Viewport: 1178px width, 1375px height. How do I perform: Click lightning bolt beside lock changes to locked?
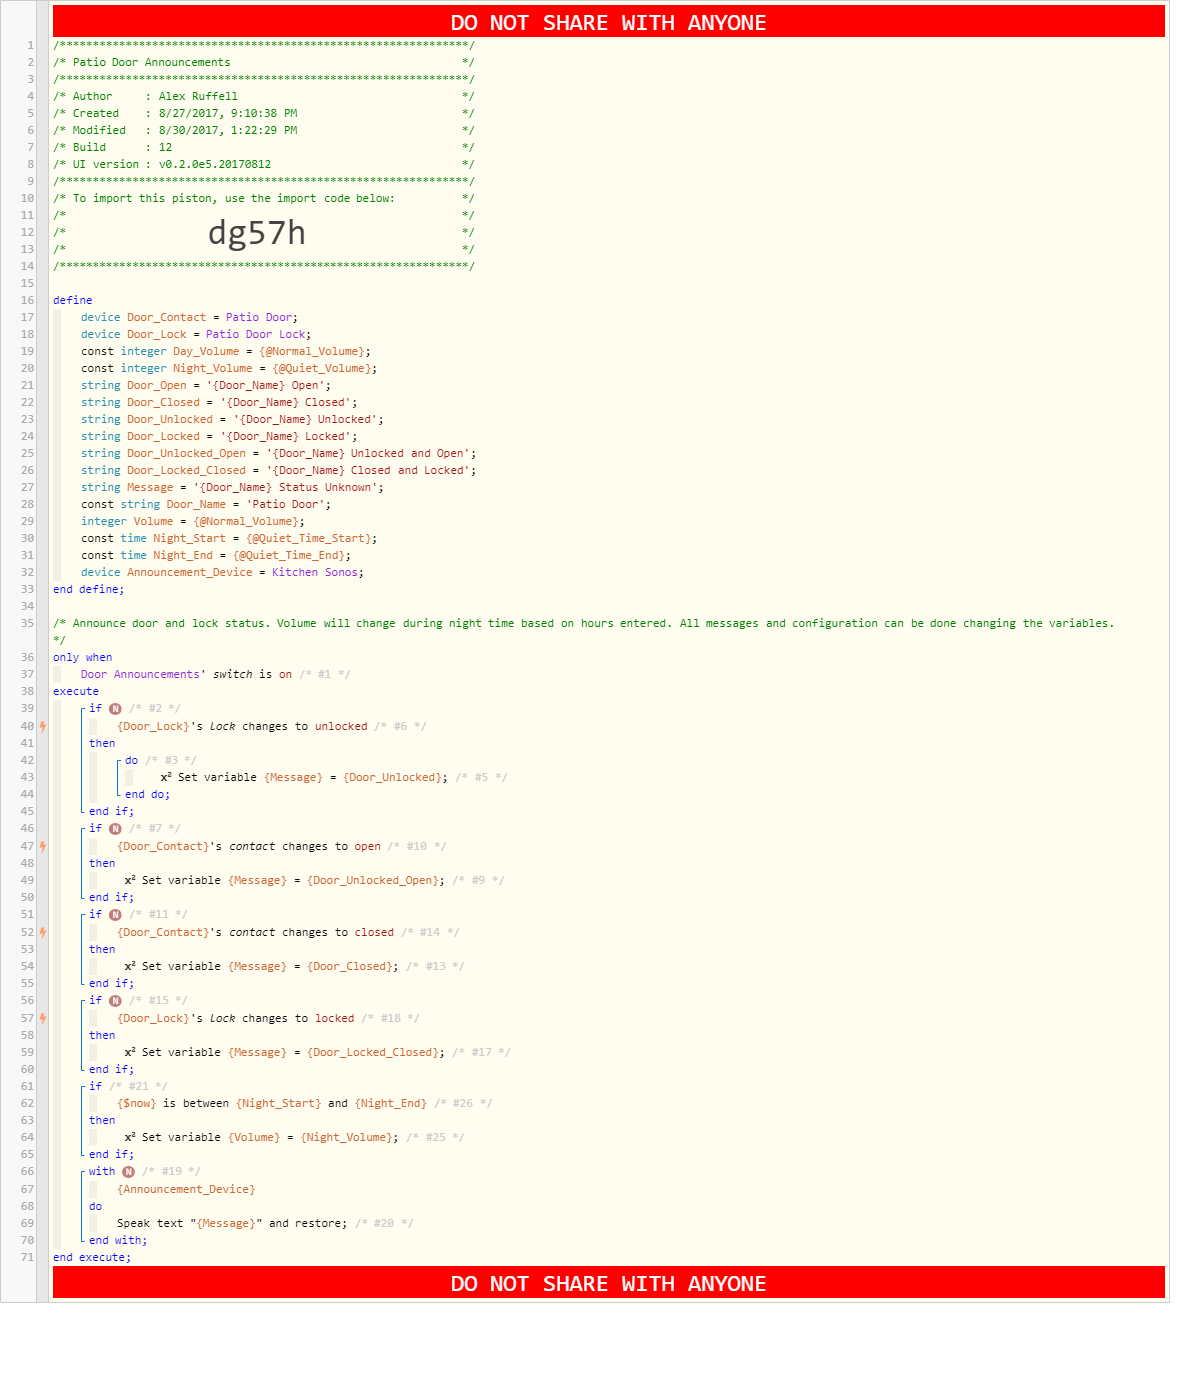coord(43,1018)
